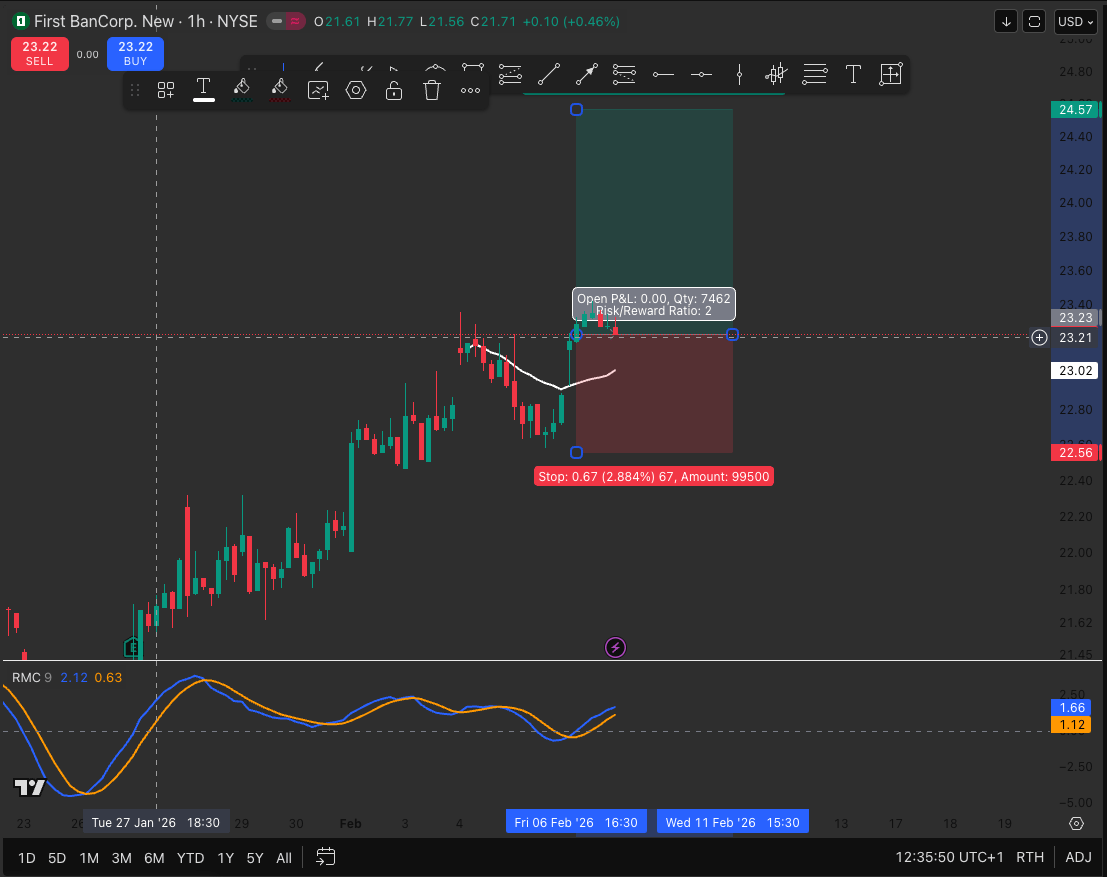The height and width of the screenshot is (877, 1107).
Task: Select the vertical line tool
Action: [x=739, y=74]
